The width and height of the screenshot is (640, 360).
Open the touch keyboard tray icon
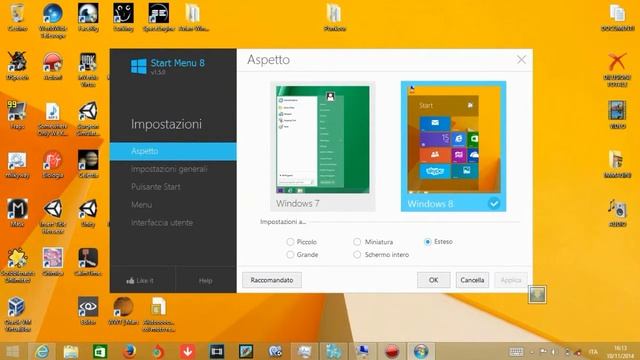coord(516,352)
